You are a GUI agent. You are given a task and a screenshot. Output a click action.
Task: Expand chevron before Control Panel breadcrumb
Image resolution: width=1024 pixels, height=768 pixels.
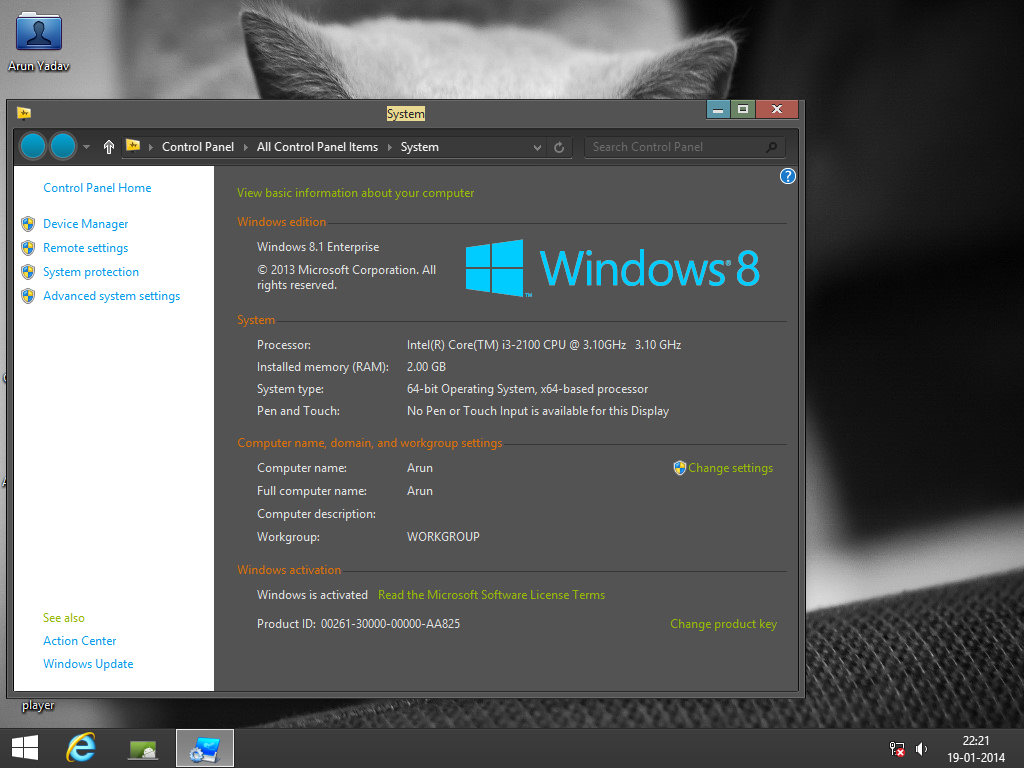tap(150, 147)
